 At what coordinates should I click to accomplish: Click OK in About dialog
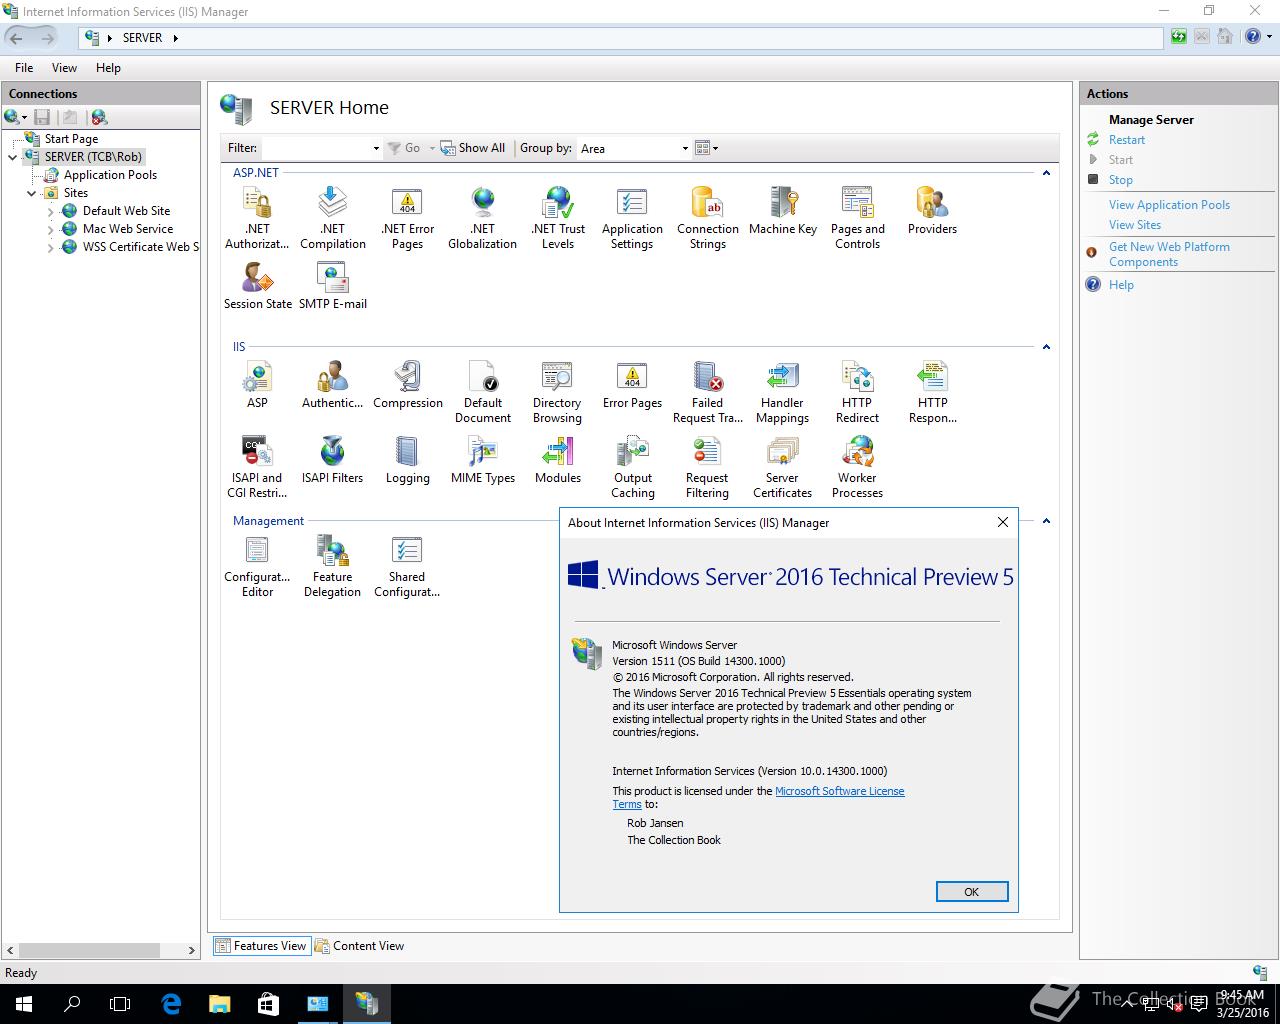click(x=971, y=891)
